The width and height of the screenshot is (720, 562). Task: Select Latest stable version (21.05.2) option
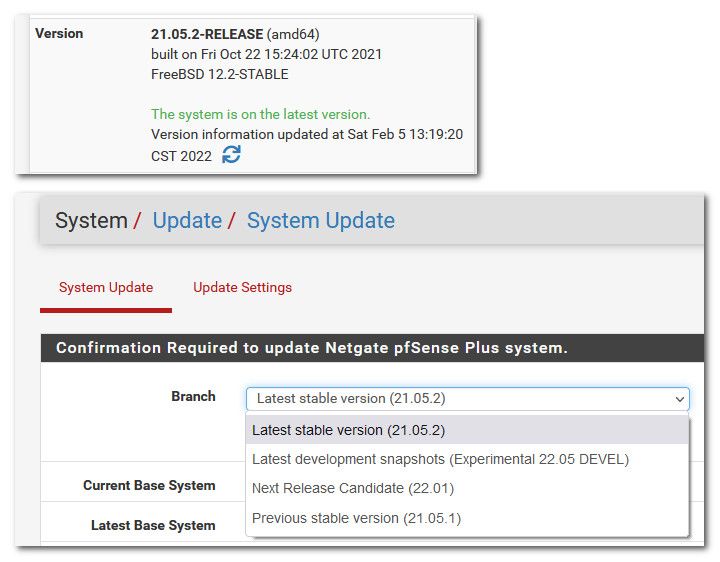coord(467,430)
